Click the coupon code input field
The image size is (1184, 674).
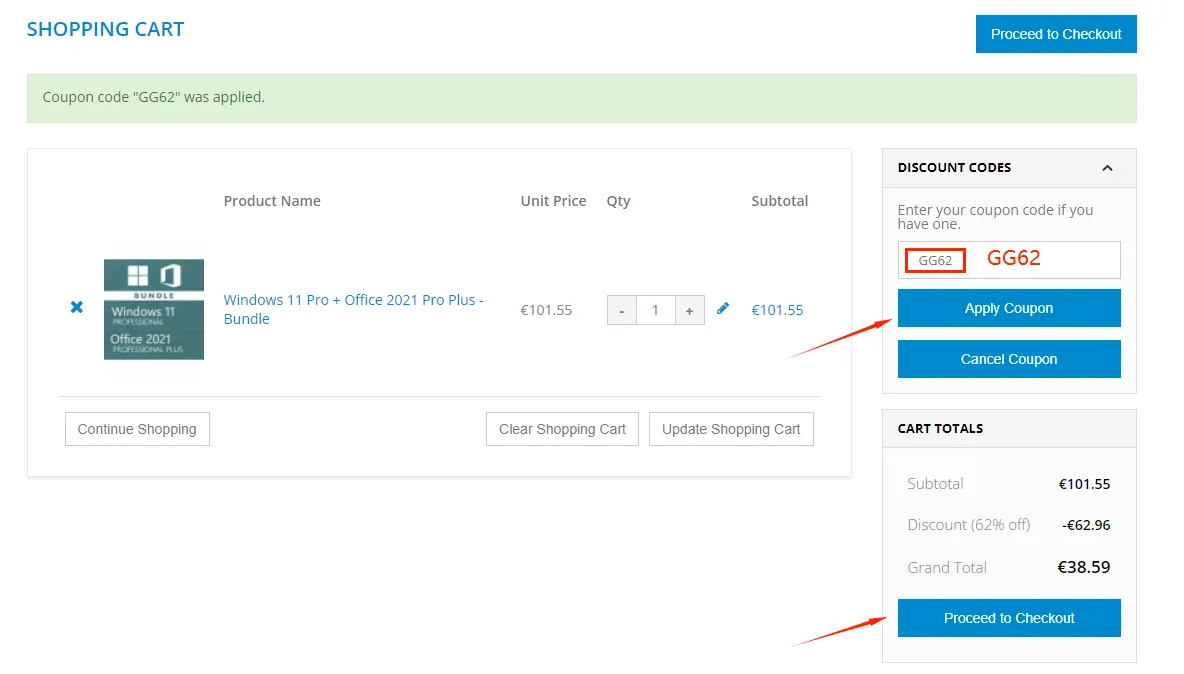1009,260
